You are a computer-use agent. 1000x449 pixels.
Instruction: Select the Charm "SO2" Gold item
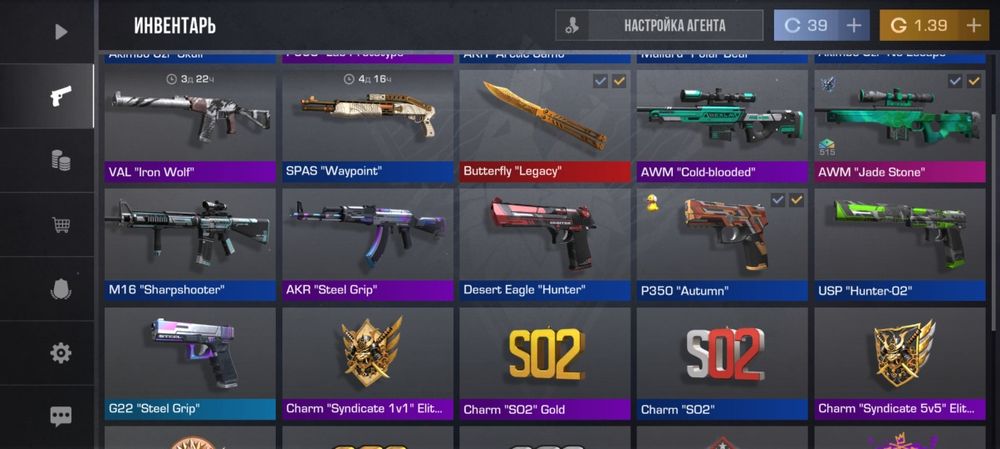pos(545,364)
